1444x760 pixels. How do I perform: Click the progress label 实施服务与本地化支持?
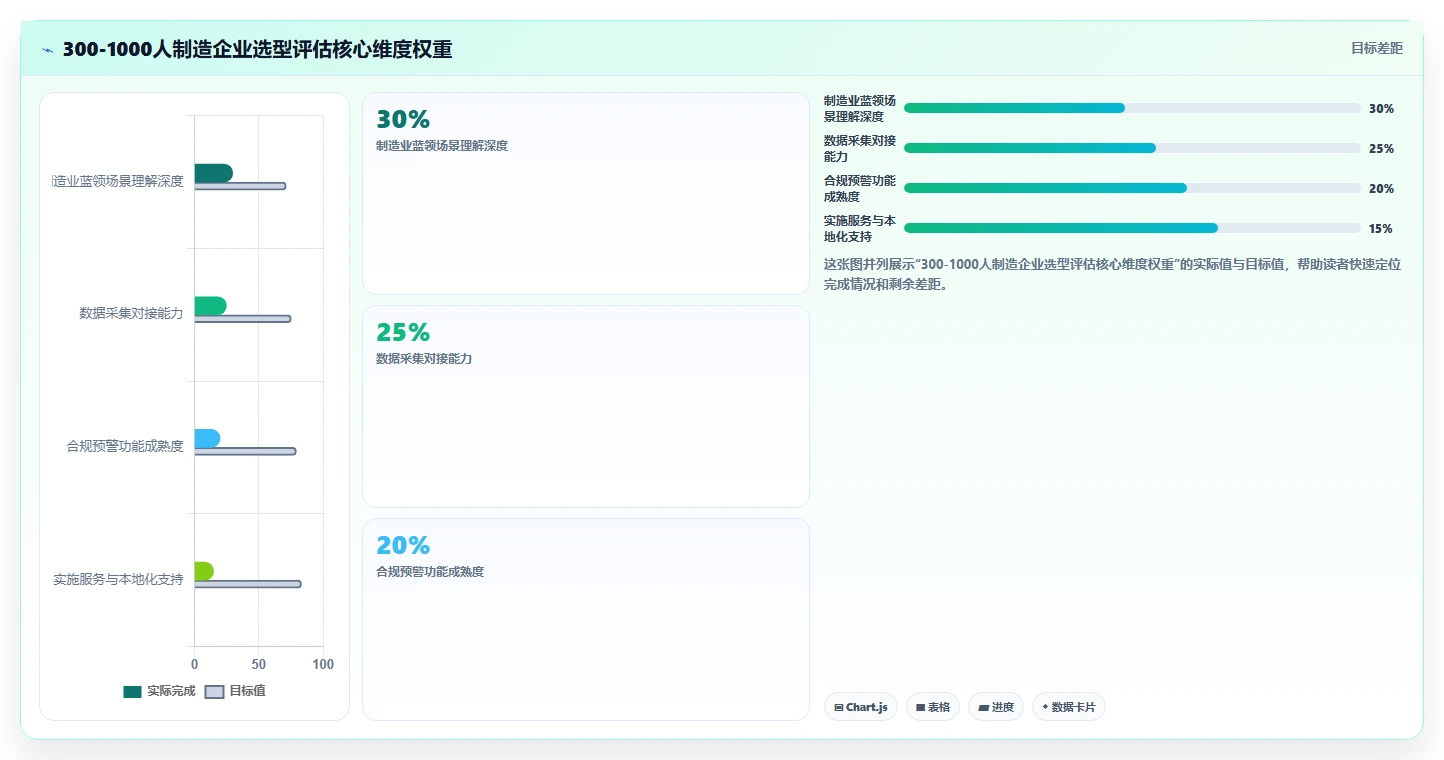click(x=860, y=228)
